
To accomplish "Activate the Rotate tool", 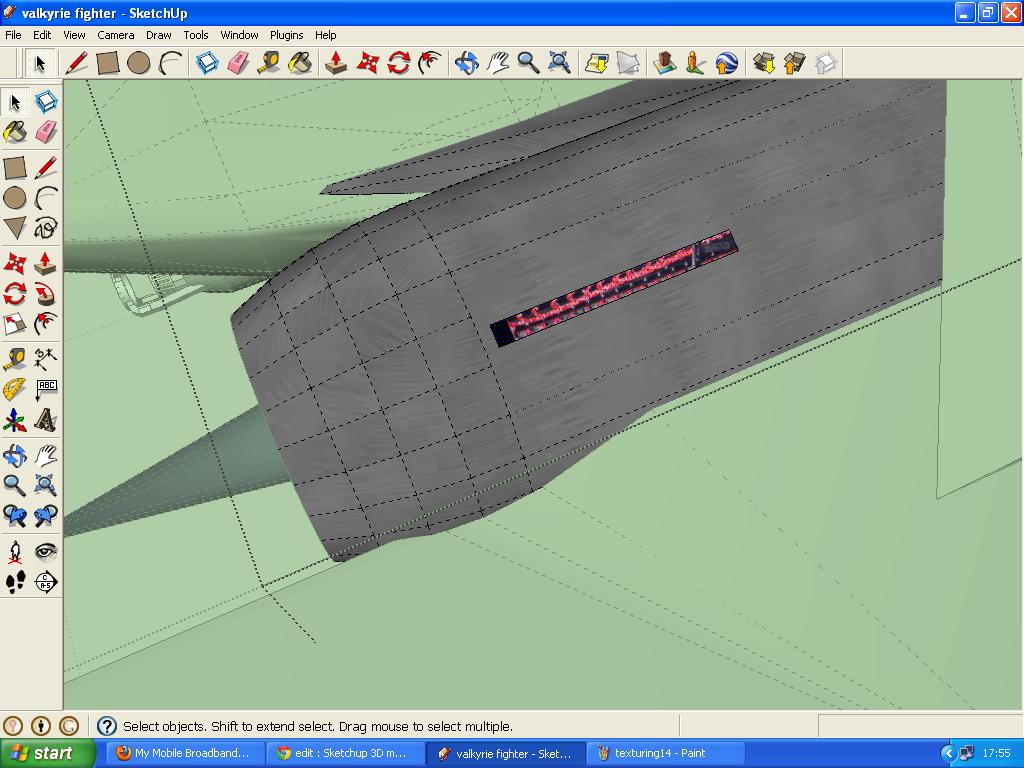I will coord(14,293).
